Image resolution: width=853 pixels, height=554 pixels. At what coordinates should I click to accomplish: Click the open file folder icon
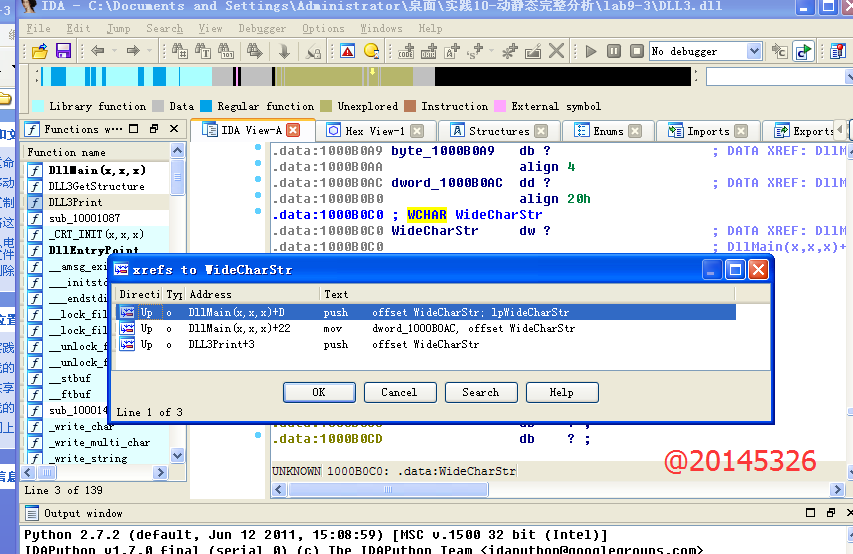tap(39, 51)
